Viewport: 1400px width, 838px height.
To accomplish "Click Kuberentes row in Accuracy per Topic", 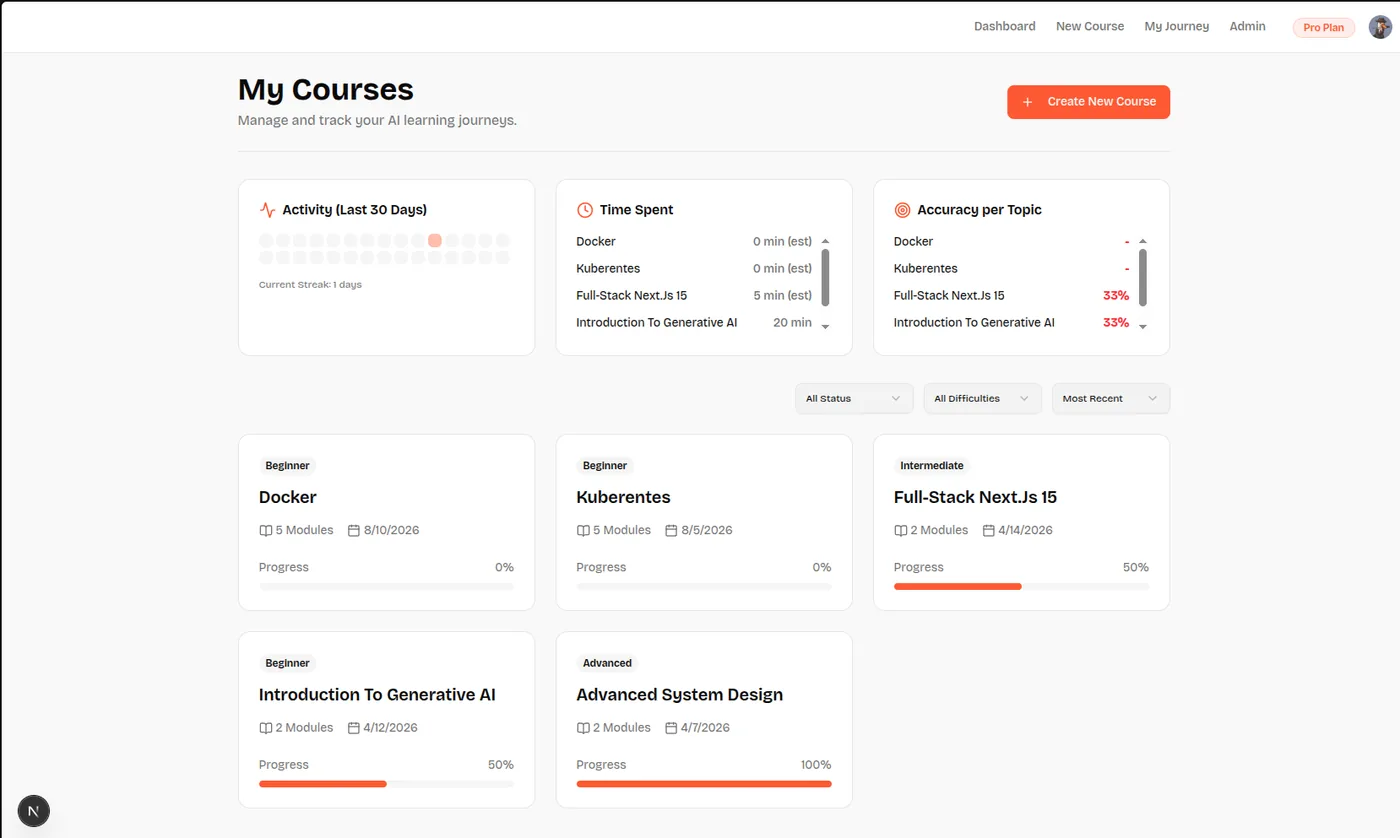I will [x=1011, y=269].
